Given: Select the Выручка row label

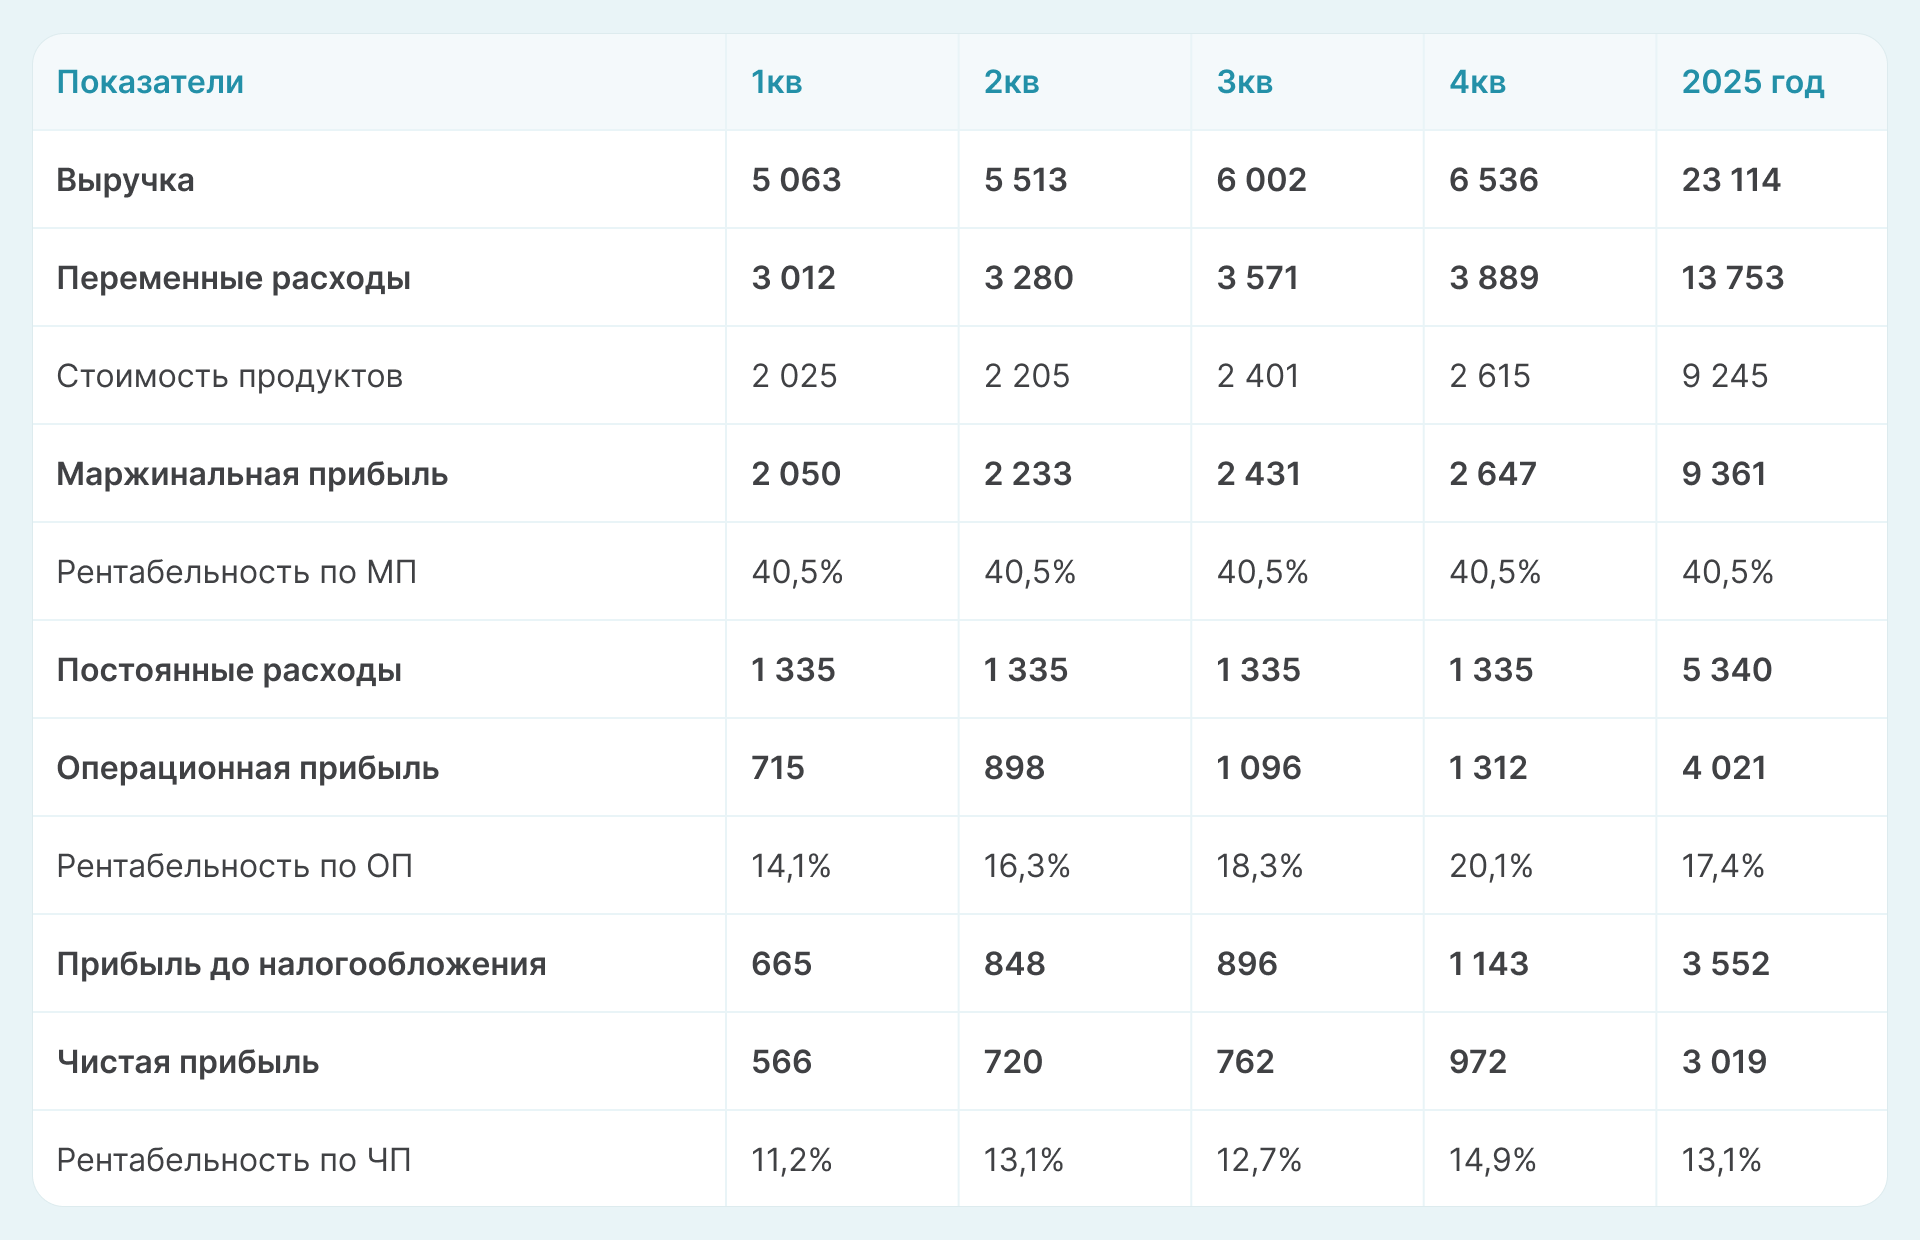Looking at the screenshot, I should click(x=125, y=180).
